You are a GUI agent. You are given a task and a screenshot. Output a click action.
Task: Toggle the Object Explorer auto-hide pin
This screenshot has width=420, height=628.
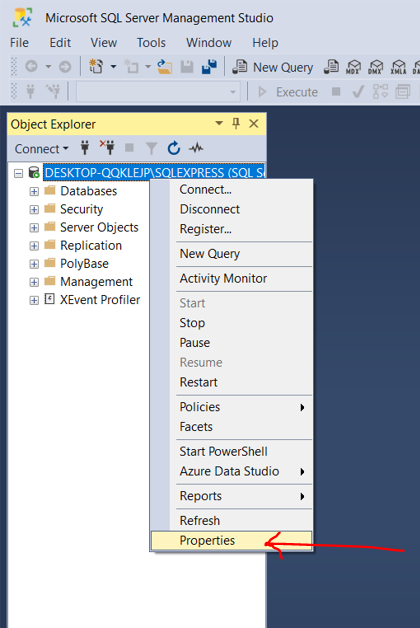coord(236,123)
